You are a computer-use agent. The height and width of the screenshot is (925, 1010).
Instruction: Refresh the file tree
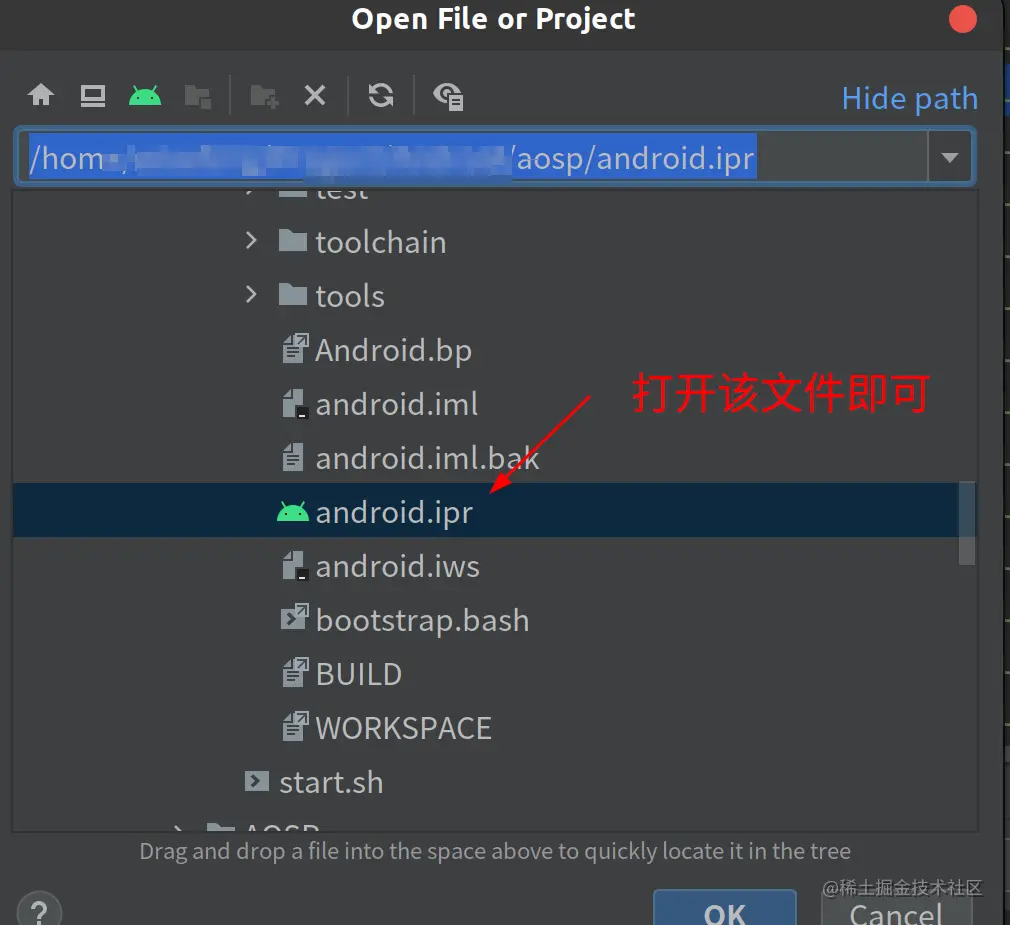tap(381, 95)
